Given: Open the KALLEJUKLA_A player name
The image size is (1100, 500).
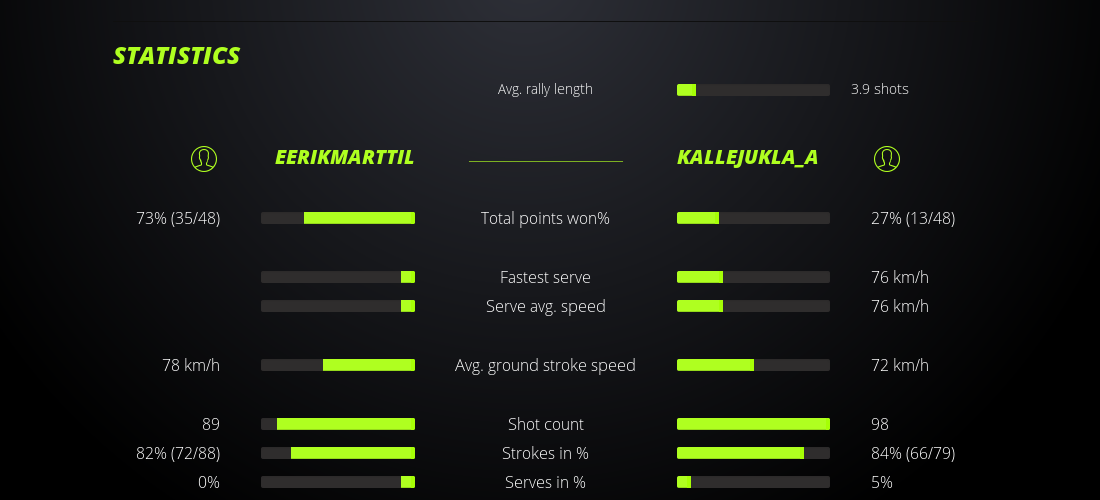Looking at the screenshot, I should tap(747, 157).
